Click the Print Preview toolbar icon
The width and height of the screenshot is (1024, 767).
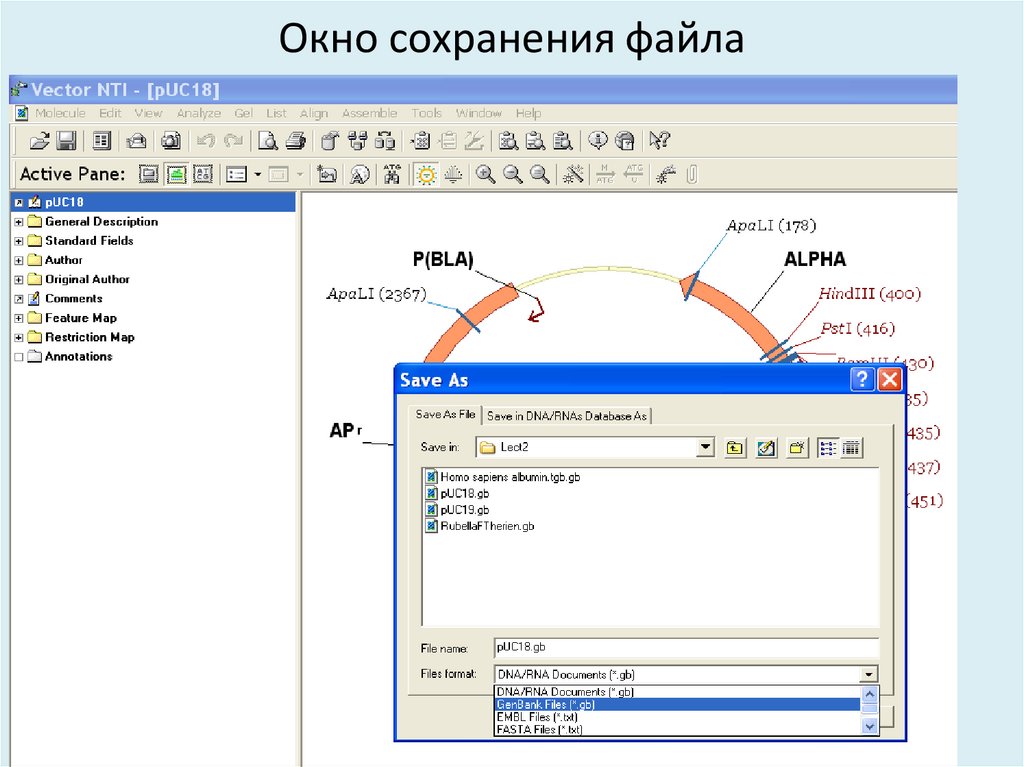coord(266,140)
